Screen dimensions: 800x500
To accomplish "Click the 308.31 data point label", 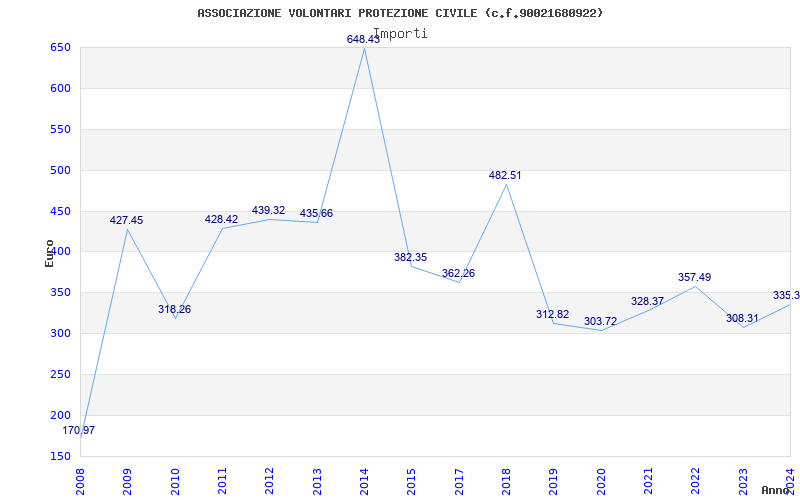I will tap(743, 318).
